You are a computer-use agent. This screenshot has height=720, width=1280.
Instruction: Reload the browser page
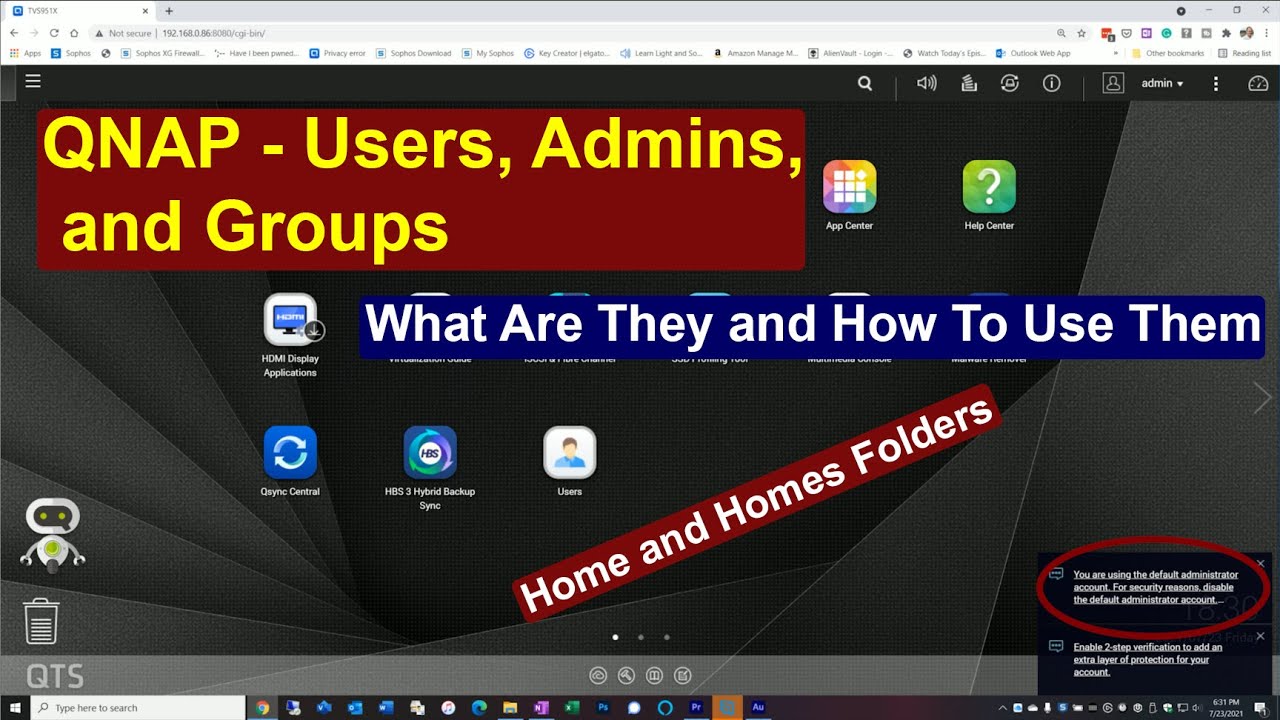click(54, 33)
